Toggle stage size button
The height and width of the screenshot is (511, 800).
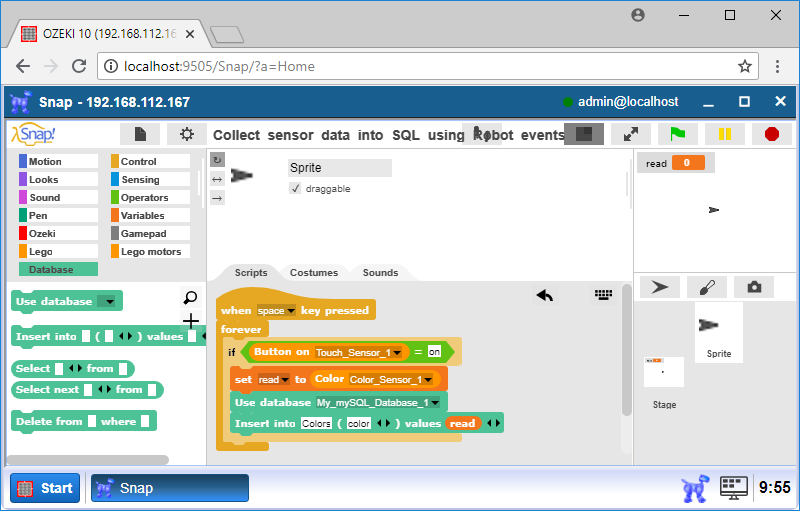tap(584, 134)
